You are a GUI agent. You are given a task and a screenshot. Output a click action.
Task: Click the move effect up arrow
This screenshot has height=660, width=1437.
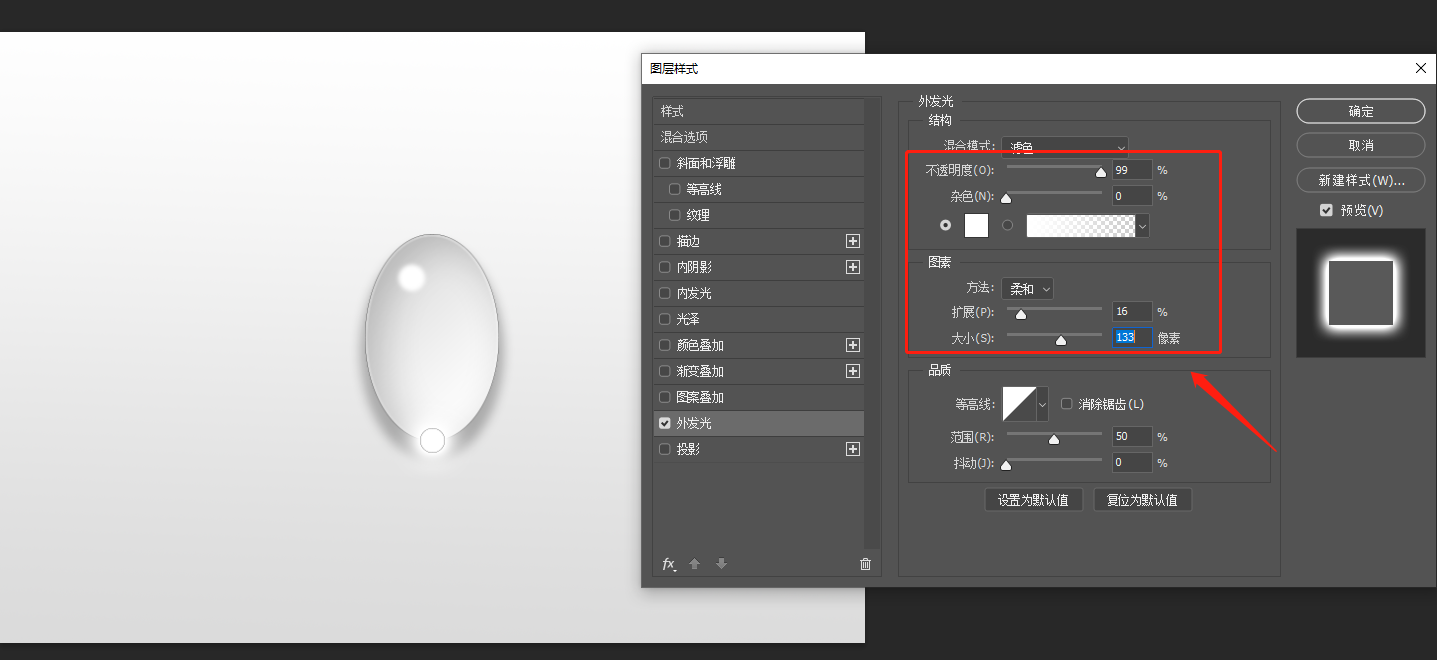(x=695, y=564)
